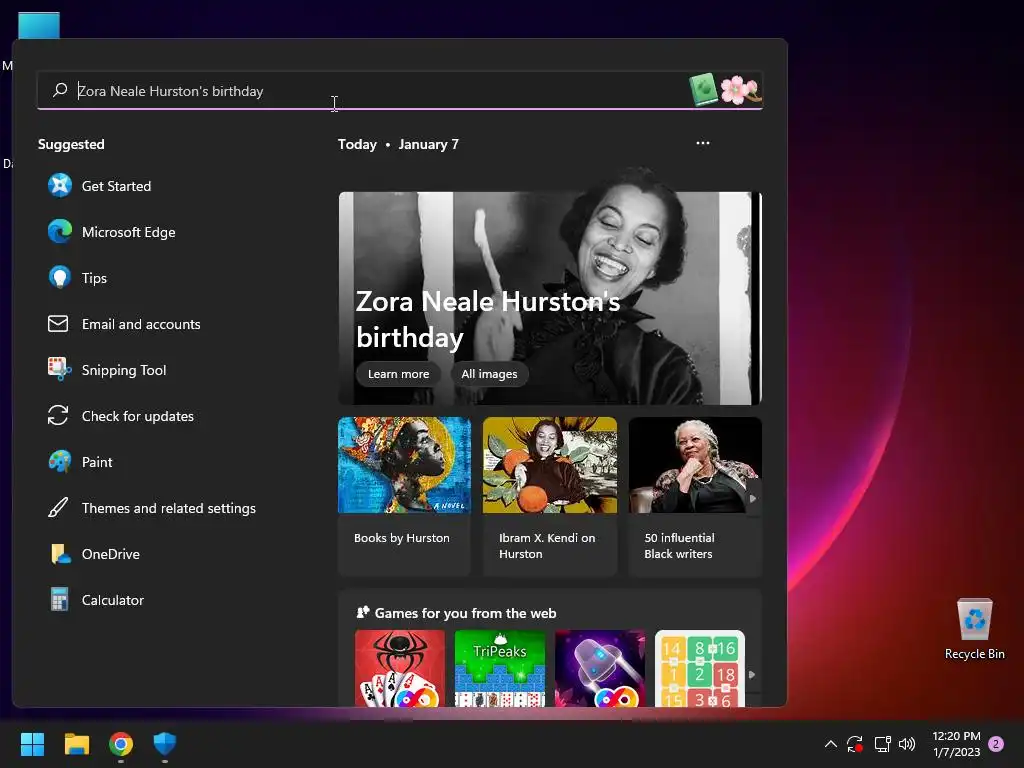
Task: Open the clock showing 12:20 PM
Action: (x=956, y=744)
